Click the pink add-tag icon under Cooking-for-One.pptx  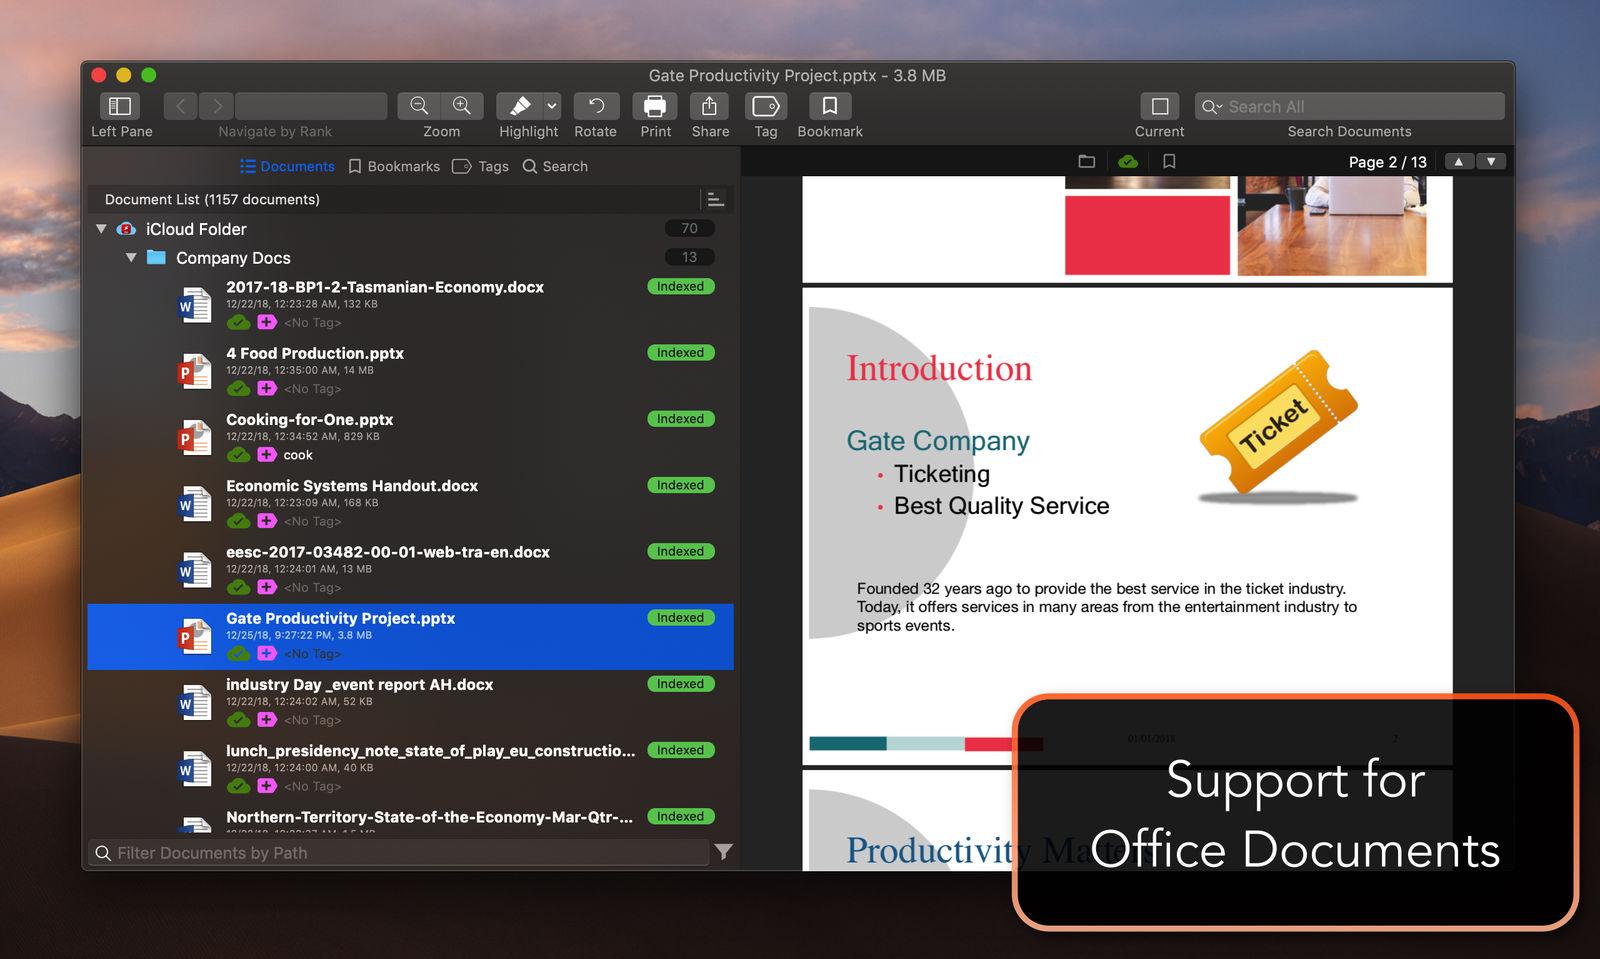pos(266,455)
